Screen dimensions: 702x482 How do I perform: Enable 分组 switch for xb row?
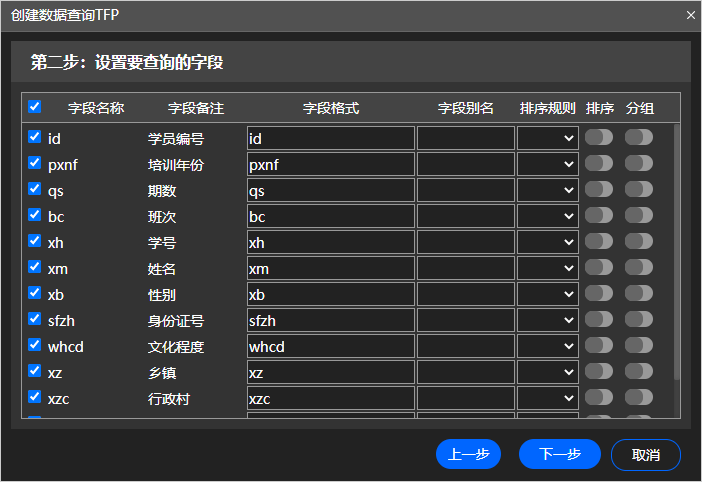point(639,293)
